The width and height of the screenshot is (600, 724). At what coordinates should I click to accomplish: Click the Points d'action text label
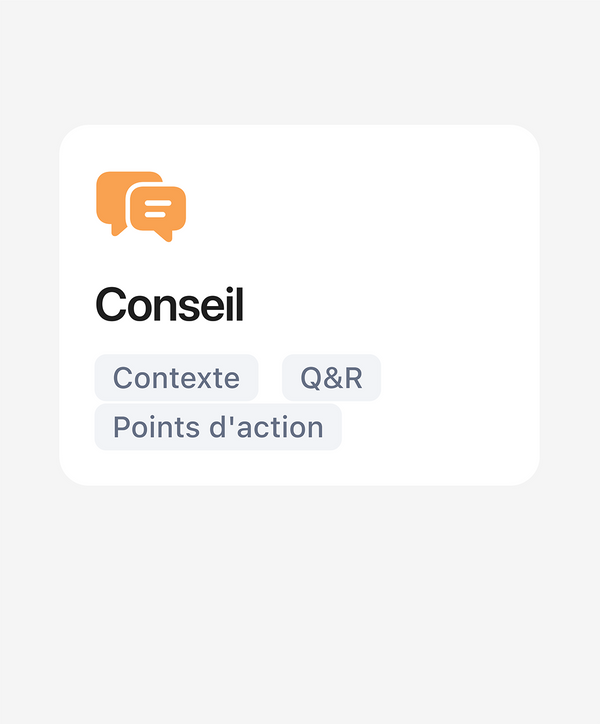pos(218,427)
